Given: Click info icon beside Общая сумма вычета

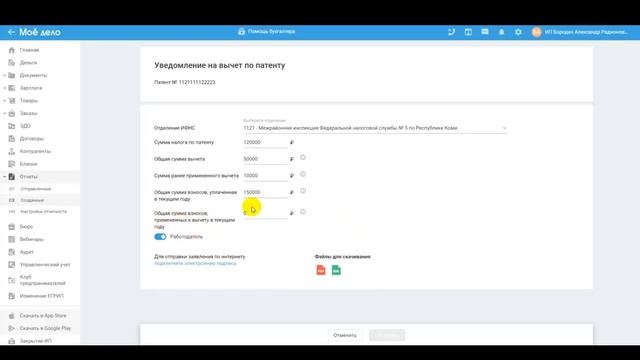Looking at the screenshot, I should tap(303, 157).
